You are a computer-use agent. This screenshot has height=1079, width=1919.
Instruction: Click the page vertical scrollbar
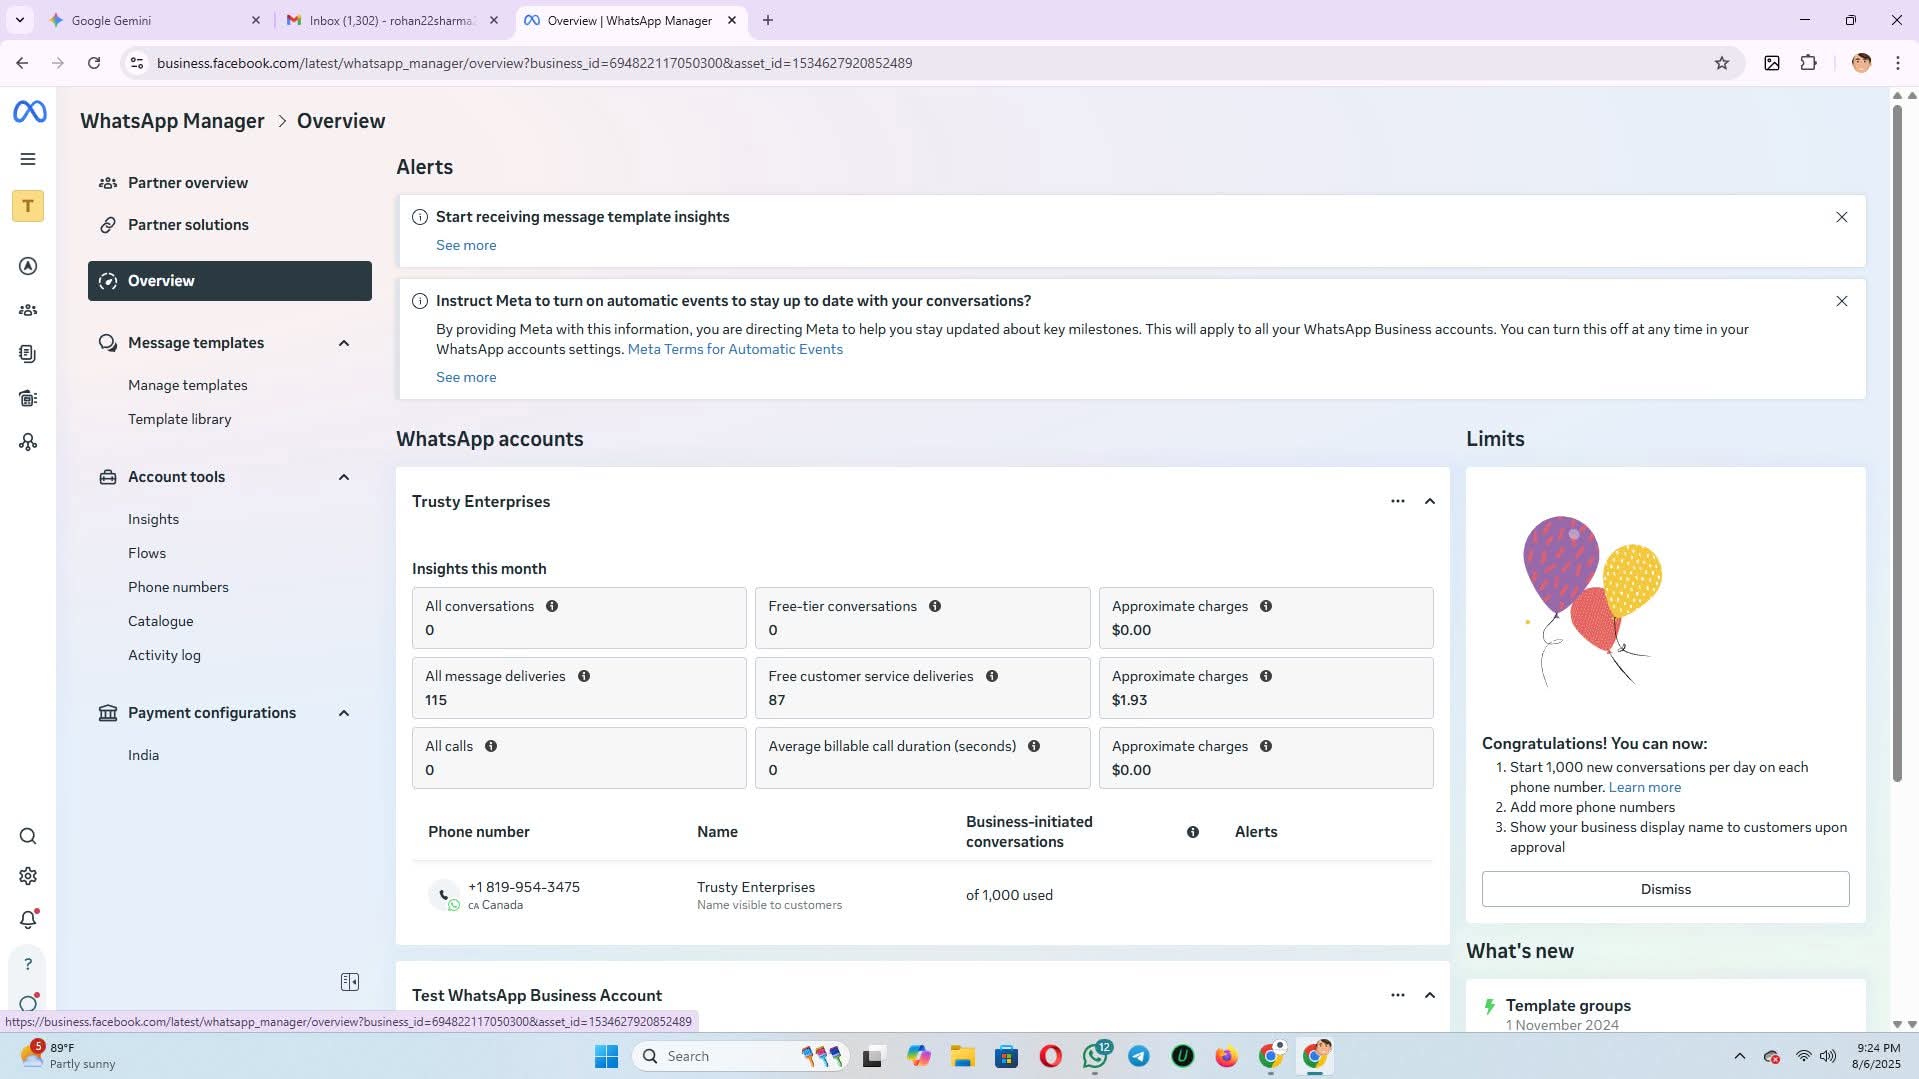1897,443
